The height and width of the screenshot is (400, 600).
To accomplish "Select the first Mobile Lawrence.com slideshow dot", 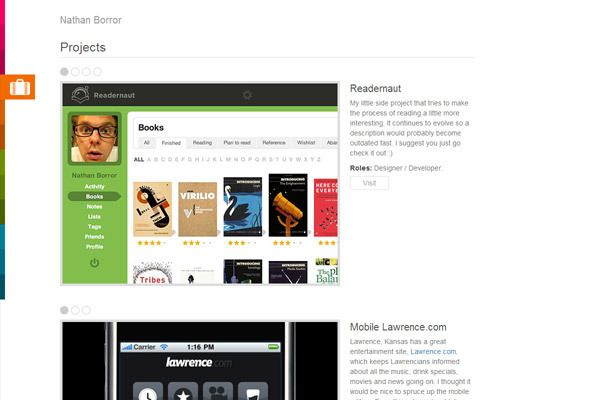I will [x=64, y=310].
